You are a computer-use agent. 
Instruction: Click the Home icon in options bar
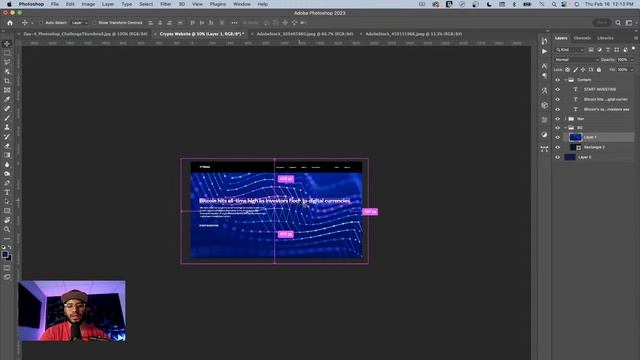[x=10, y=23]
